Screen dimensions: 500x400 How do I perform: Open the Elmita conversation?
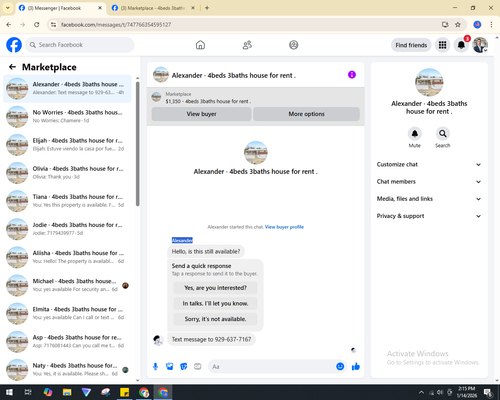[67, 313]
